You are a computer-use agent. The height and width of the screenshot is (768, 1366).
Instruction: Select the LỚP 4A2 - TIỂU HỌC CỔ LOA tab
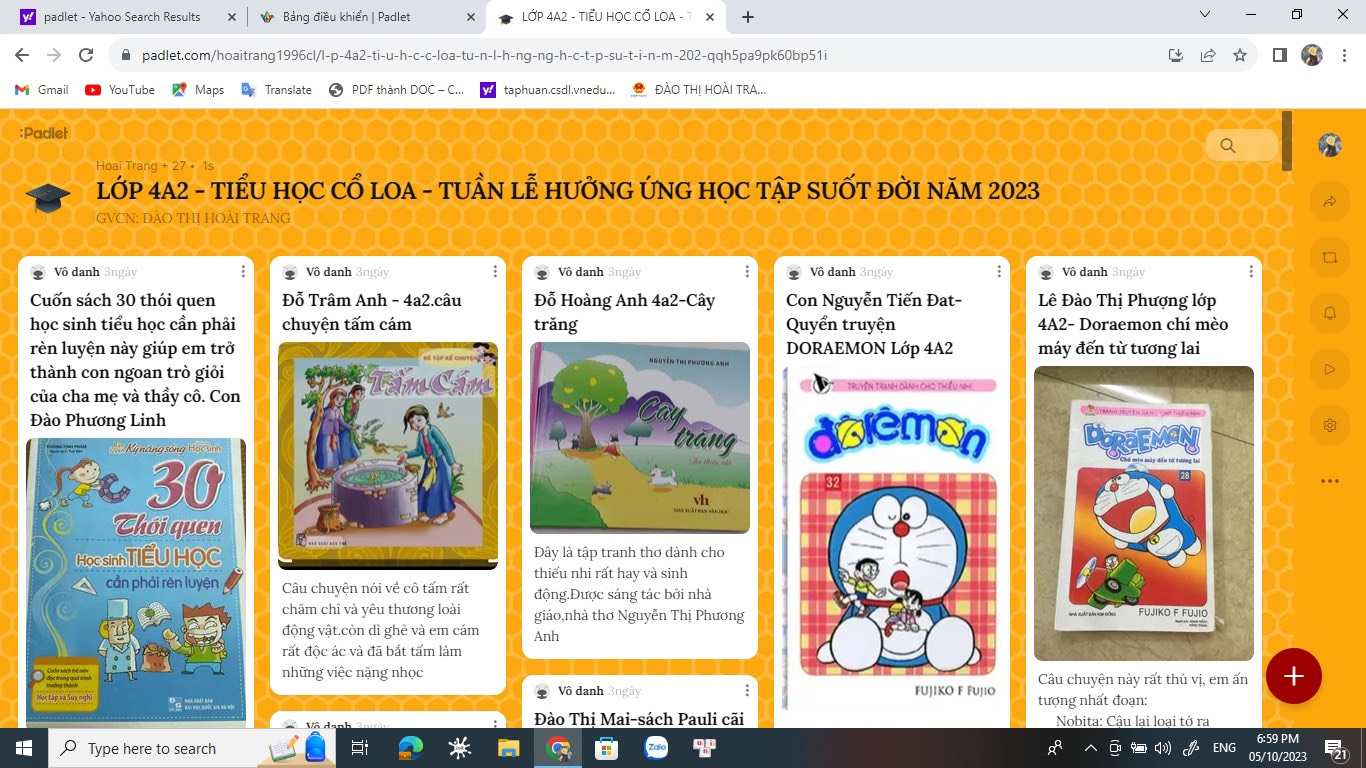[607, 17]
